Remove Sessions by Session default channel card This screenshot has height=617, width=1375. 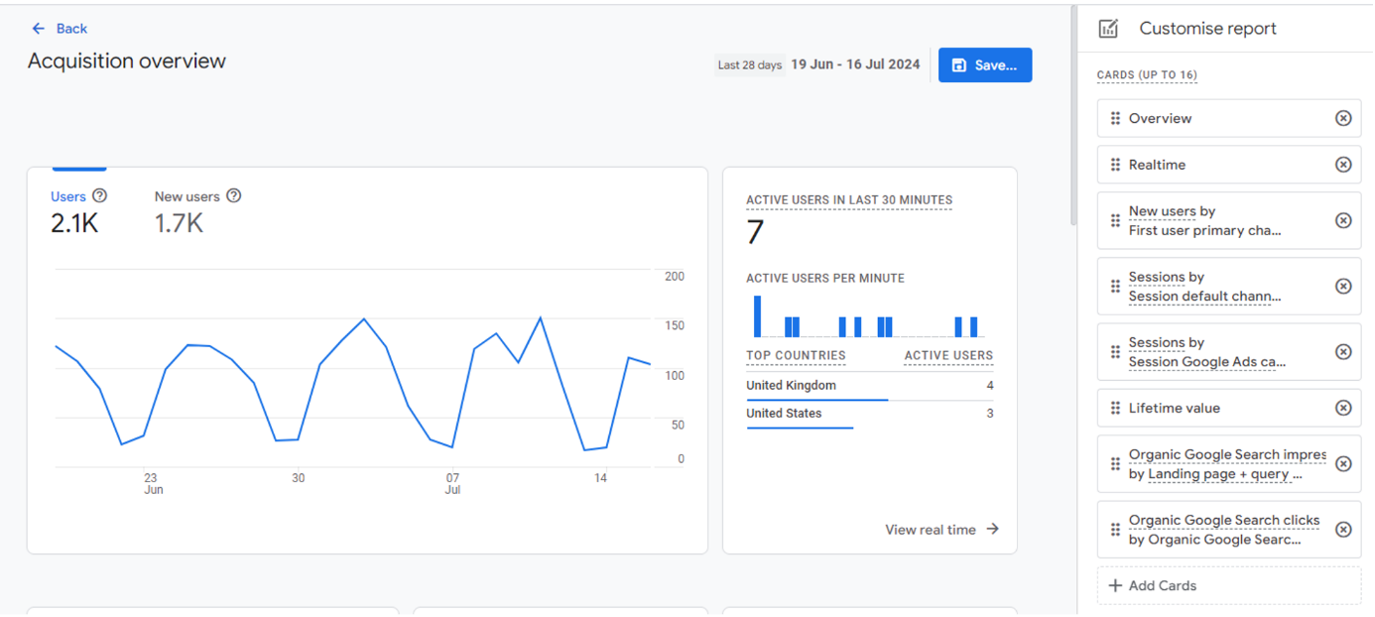tap(1343, 286)
